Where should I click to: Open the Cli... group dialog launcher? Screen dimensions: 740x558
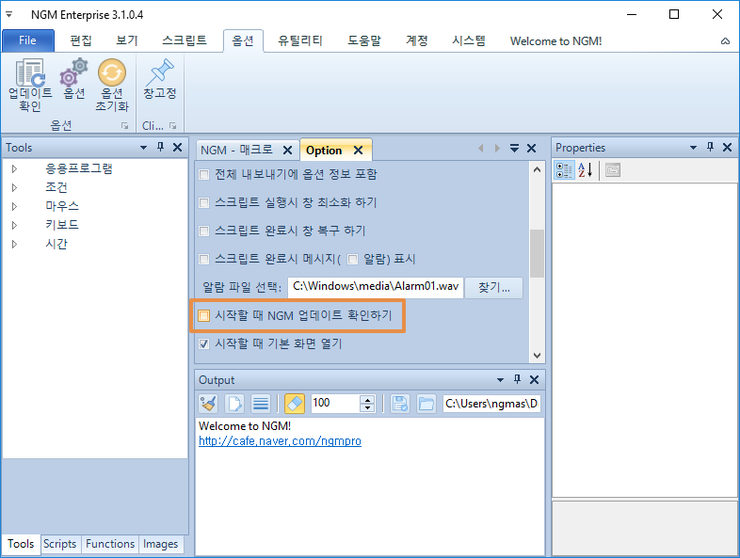(173, 126)
